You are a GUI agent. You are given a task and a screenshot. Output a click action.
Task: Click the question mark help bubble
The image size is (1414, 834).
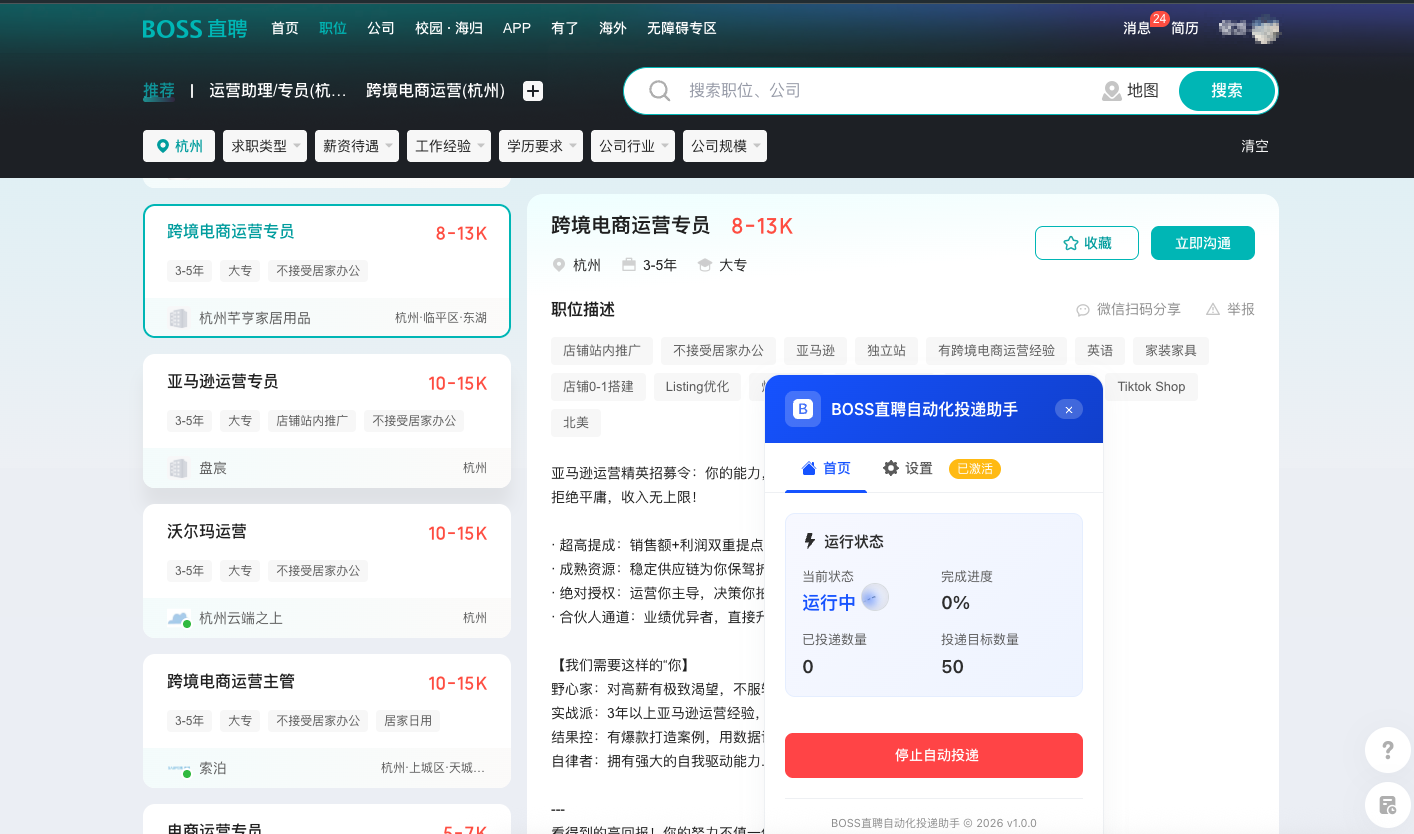coord(1387,750)
